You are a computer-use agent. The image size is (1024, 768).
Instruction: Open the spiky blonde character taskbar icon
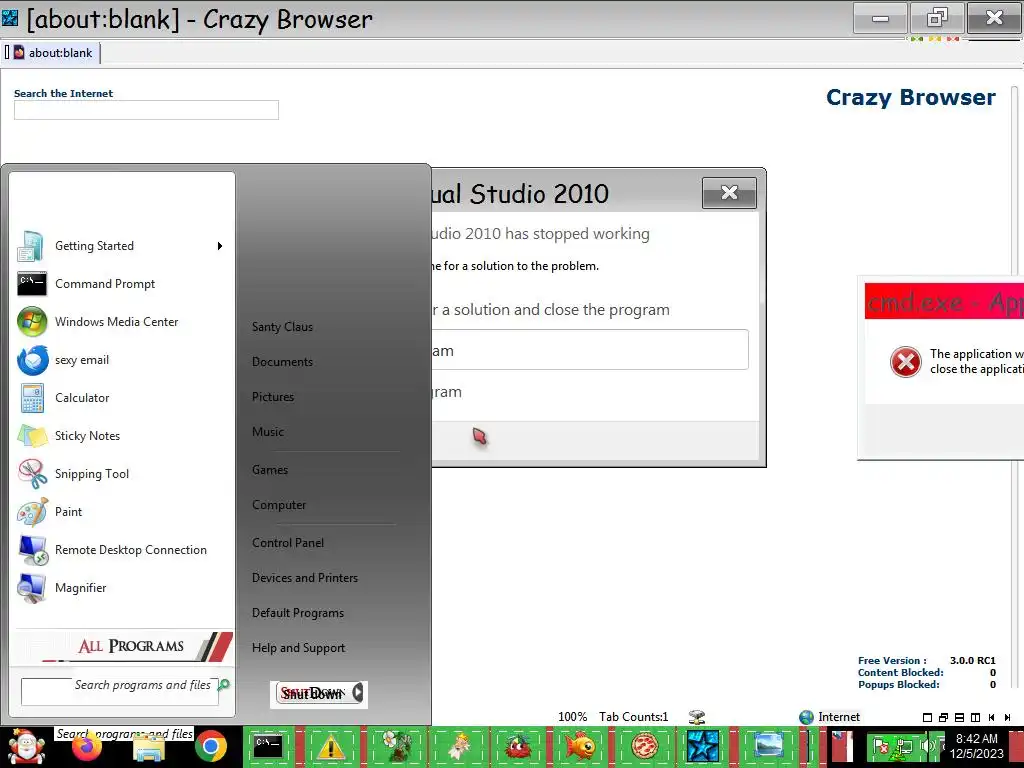pyautogui.click(x=460, y=746)
